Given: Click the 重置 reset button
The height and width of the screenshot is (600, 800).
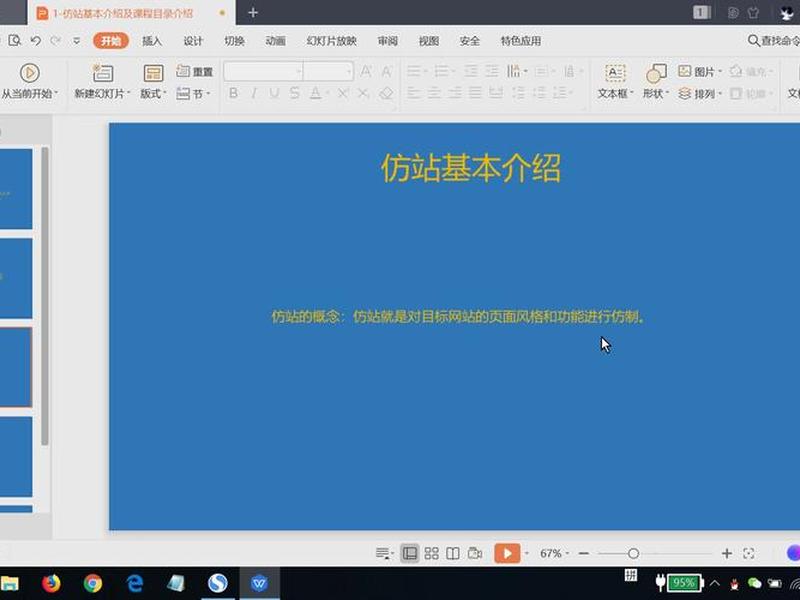Looking at the screenshot, I should coord(194,71).
